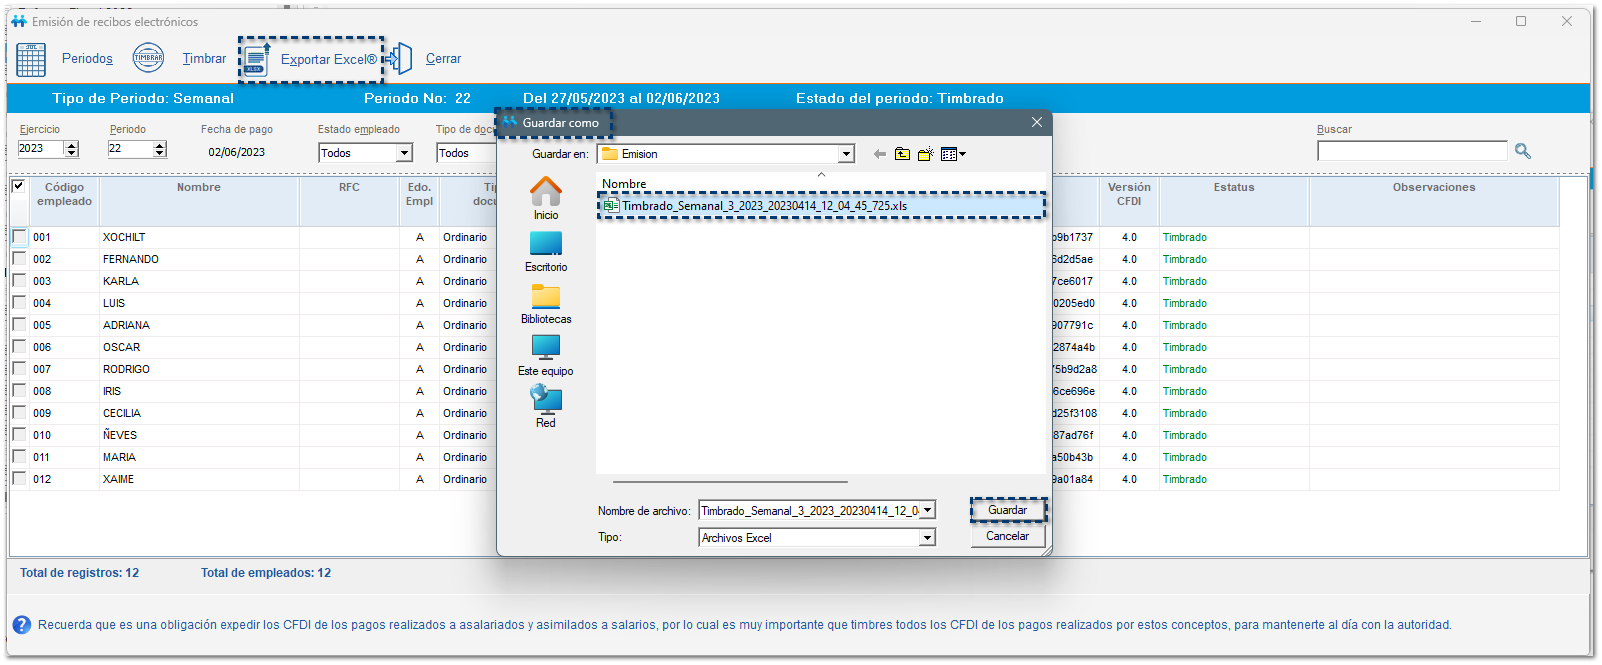This screenshot has height=665, width=1602.
Task: Select the Timbrado_Semanal xls file in list
Action: [x=764, y=206]
